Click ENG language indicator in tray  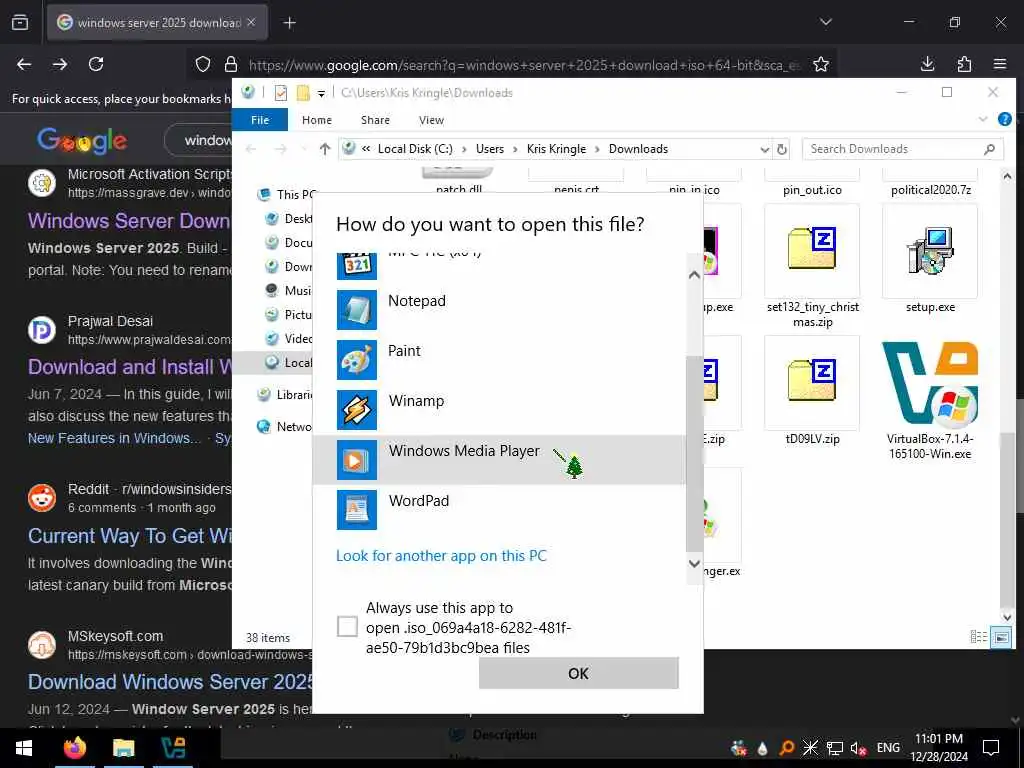[888, 748]
